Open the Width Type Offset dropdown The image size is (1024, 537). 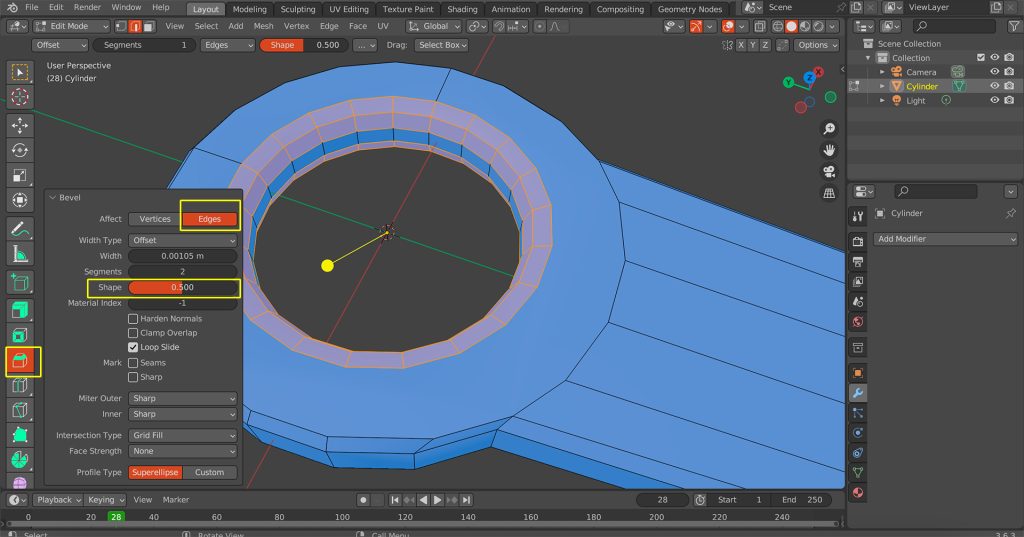pyautogui.click(x=183, y=240)
